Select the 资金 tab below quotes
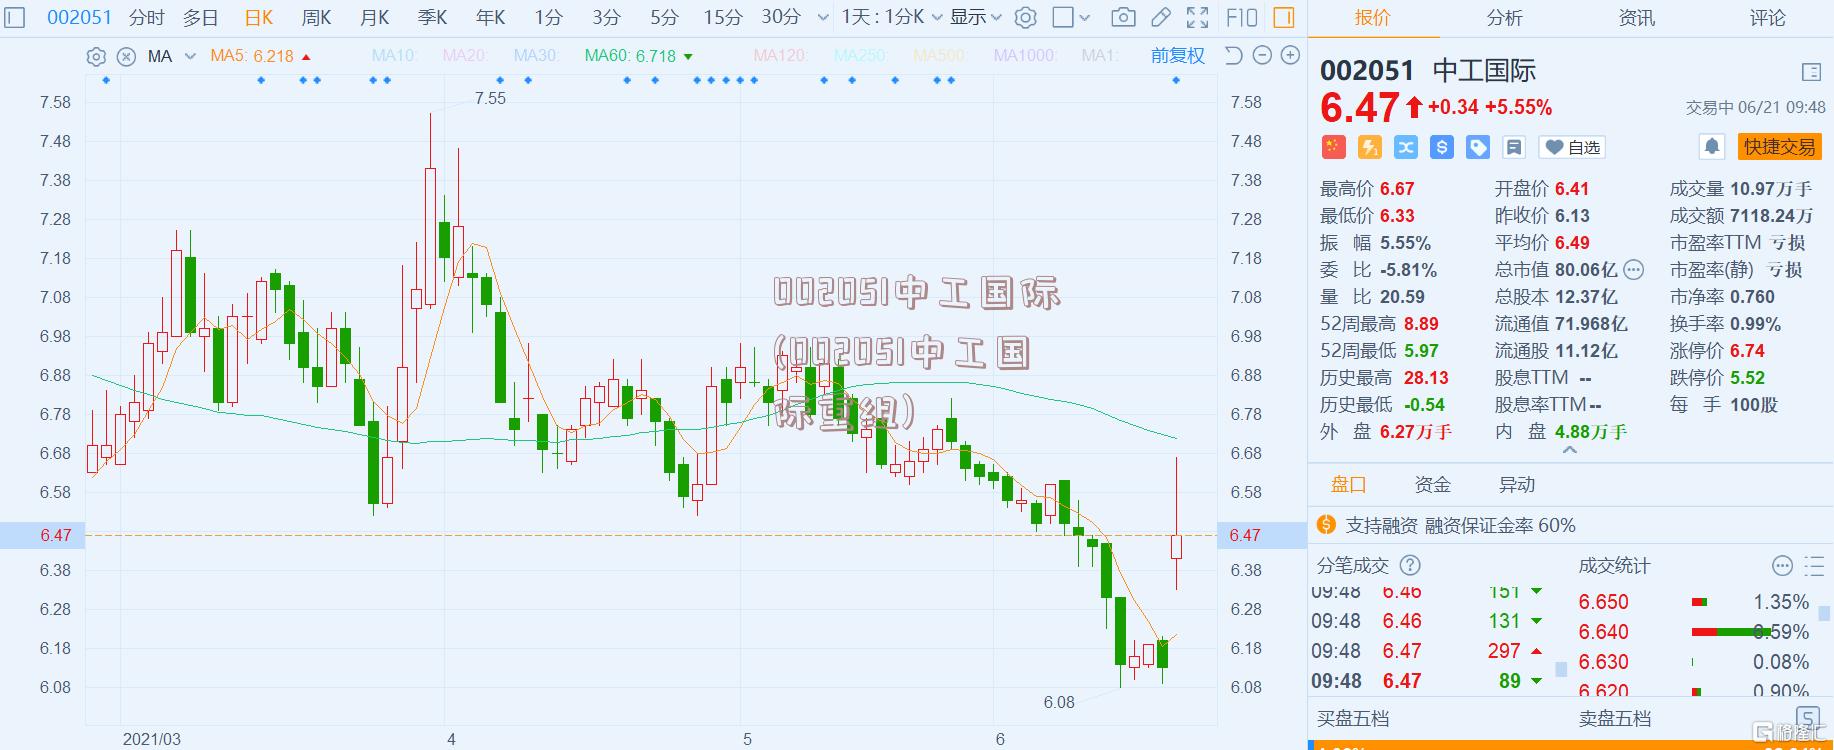Screen dimensions: 1834x750 coord(1432,485)
